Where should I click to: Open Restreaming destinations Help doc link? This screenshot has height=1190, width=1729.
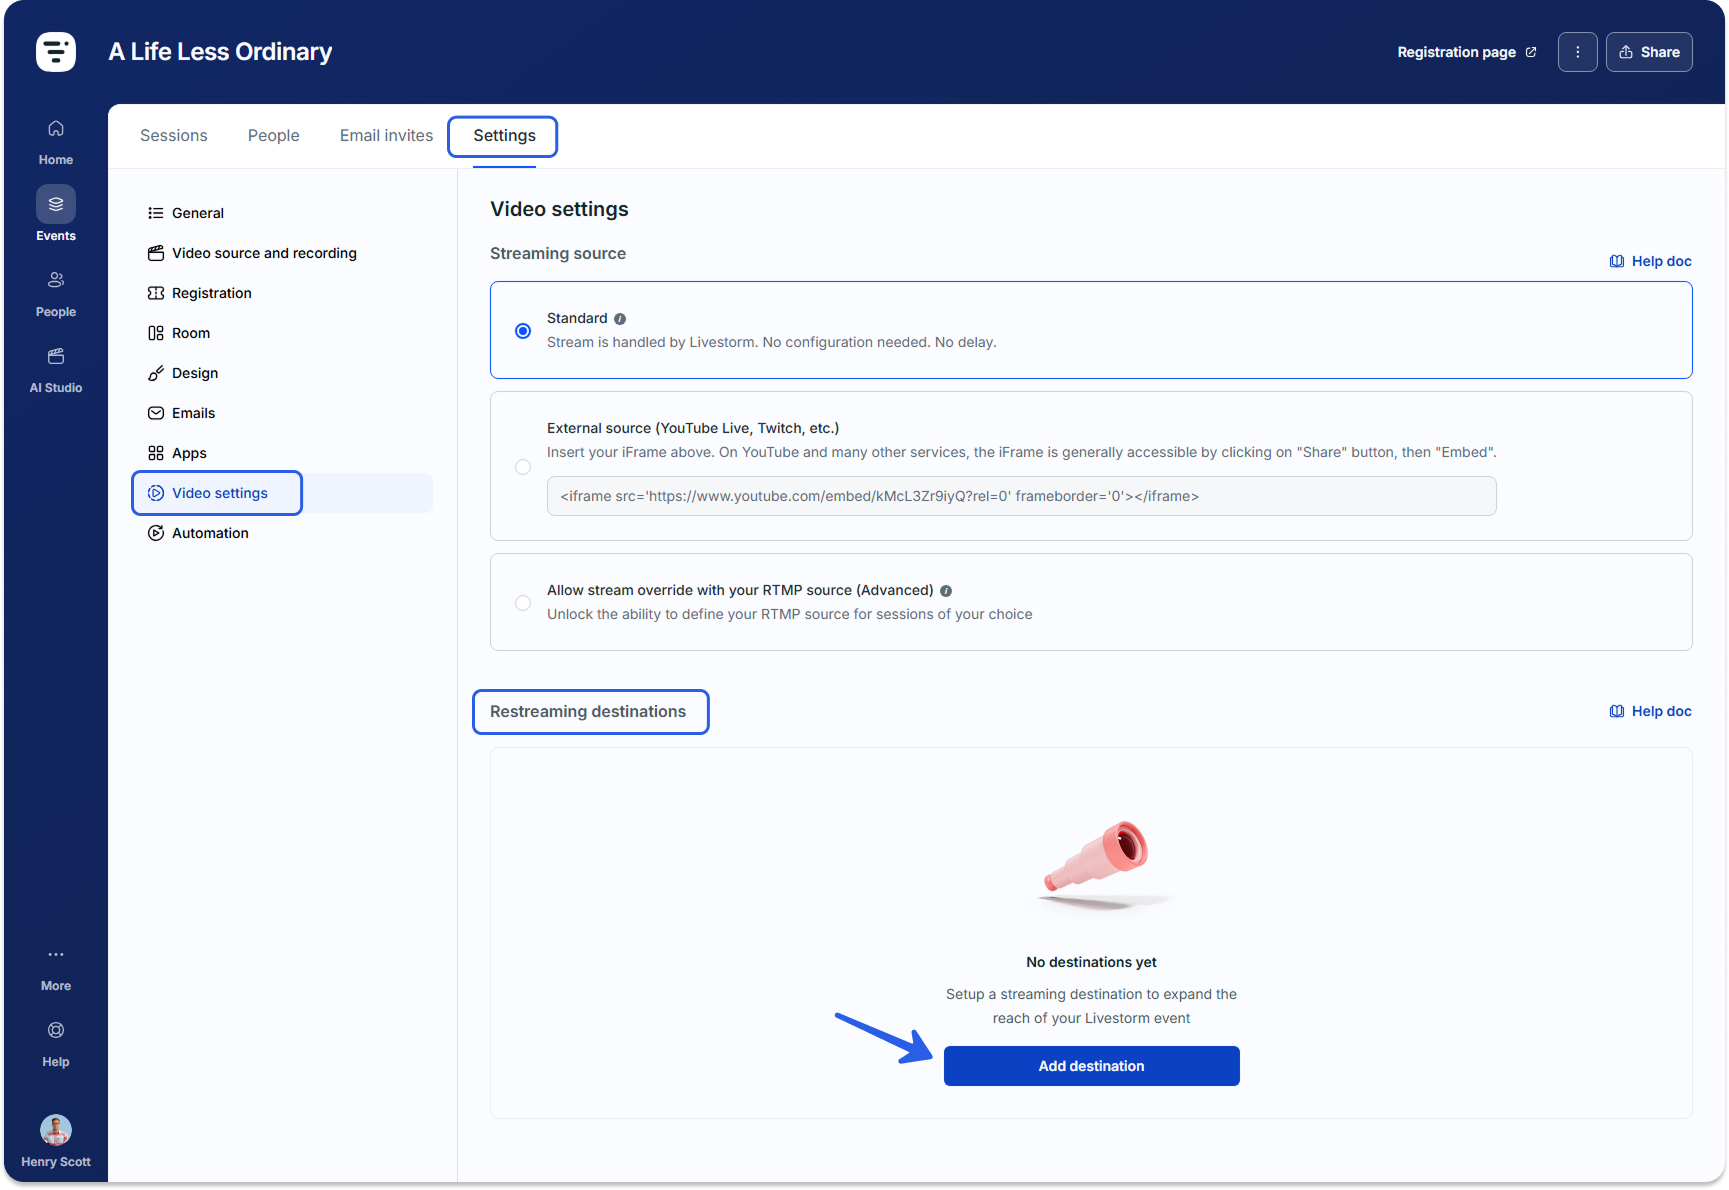point(1650,711)
